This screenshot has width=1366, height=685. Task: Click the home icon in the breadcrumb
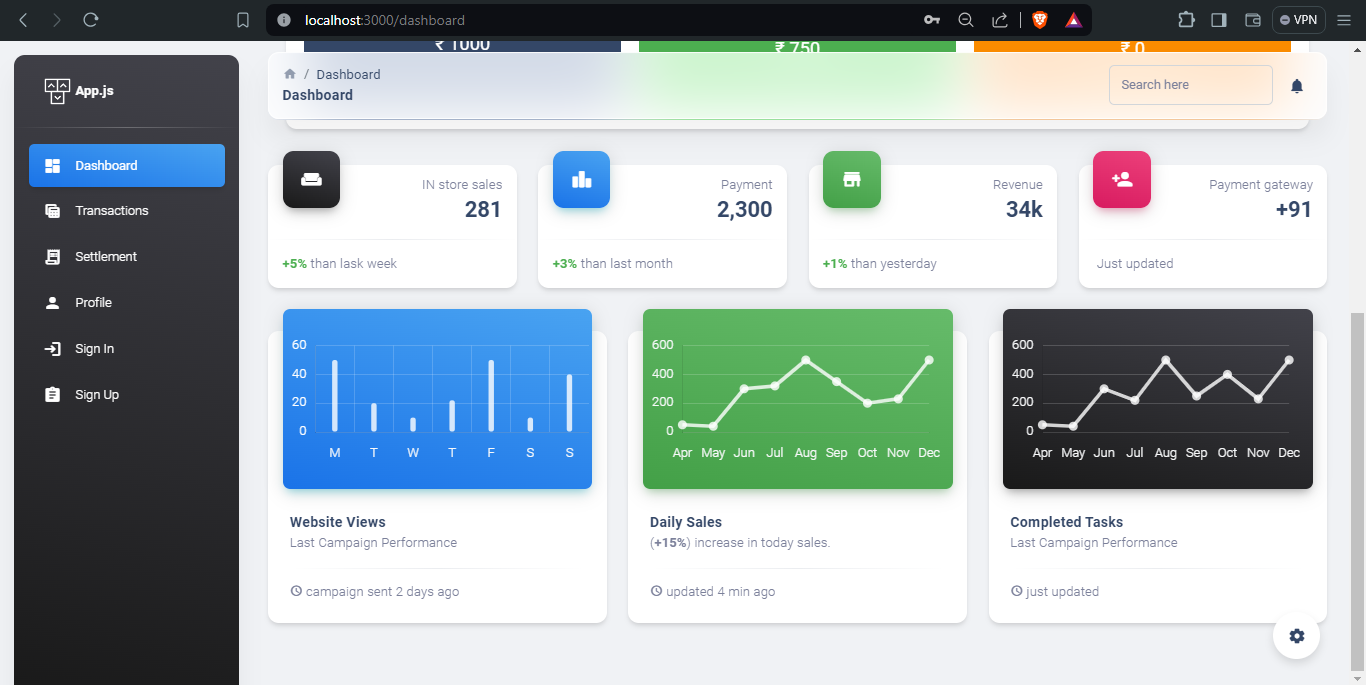(289, 73)
